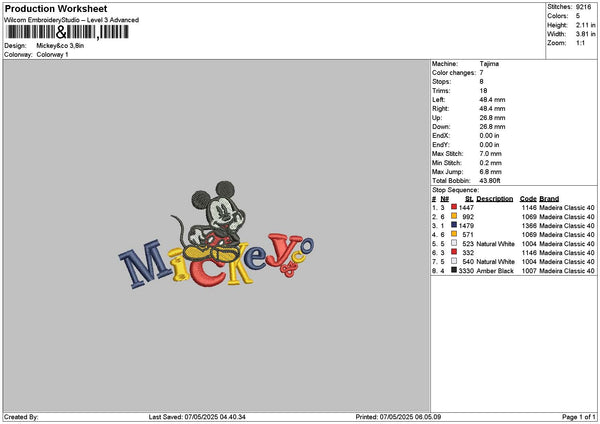Select the yellow swatch beside stitch count 571

(x=454, y=234)
